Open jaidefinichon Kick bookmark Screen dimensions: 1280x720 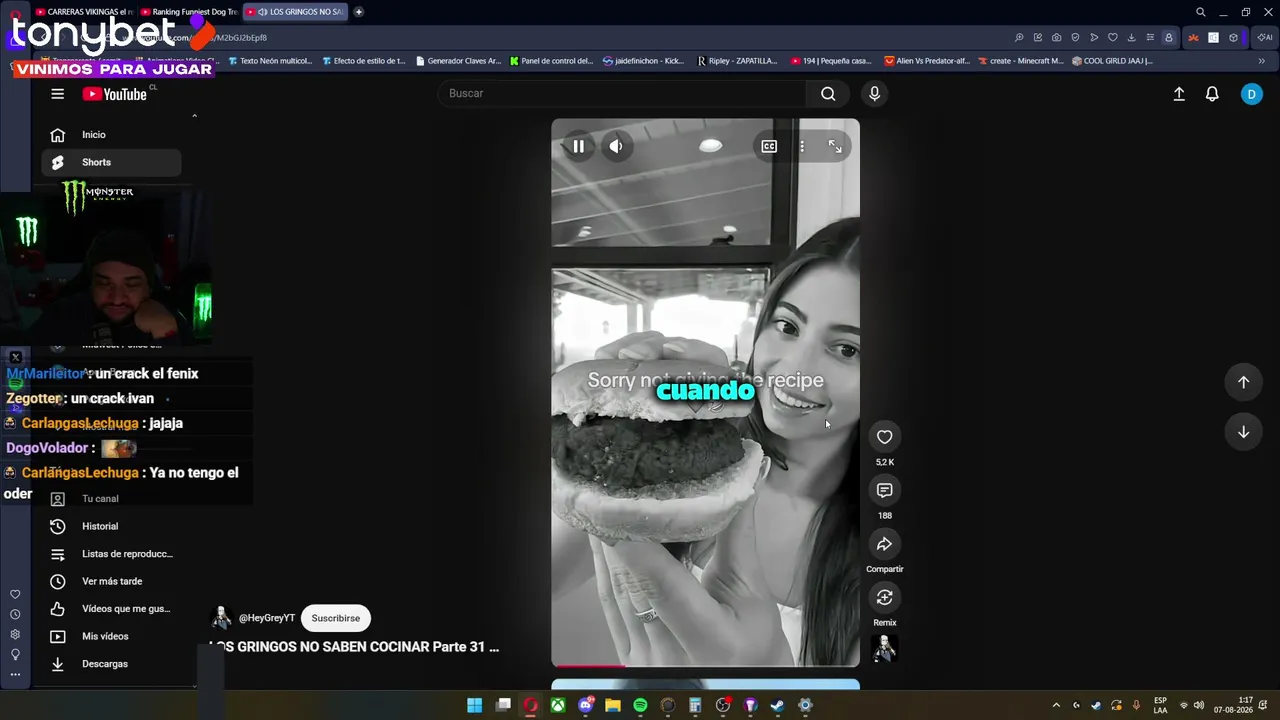point(644,61)
